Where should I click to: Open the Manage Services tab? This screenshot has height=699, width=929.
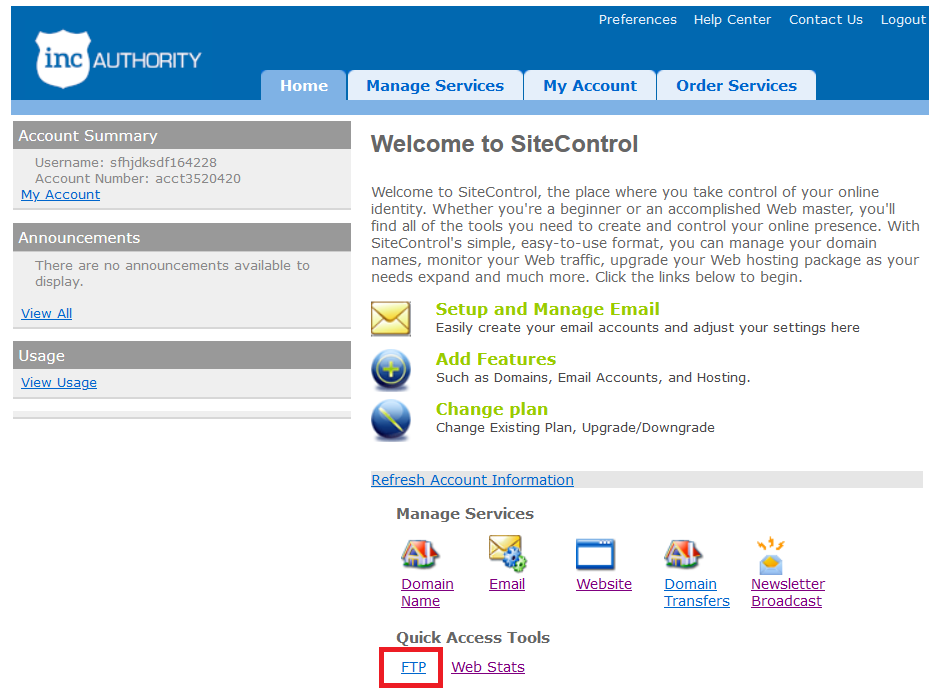pos(435,85)
